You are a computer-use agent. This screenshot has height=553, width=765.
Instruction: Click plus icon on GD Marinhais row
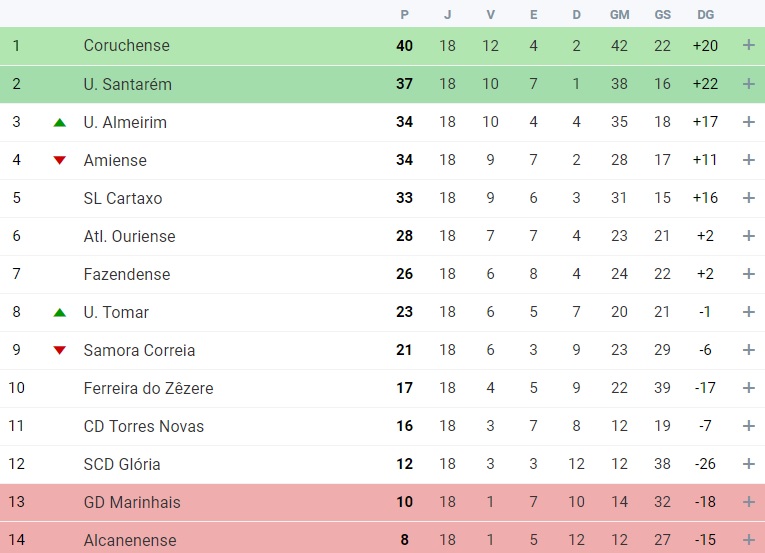pos(748,502)
